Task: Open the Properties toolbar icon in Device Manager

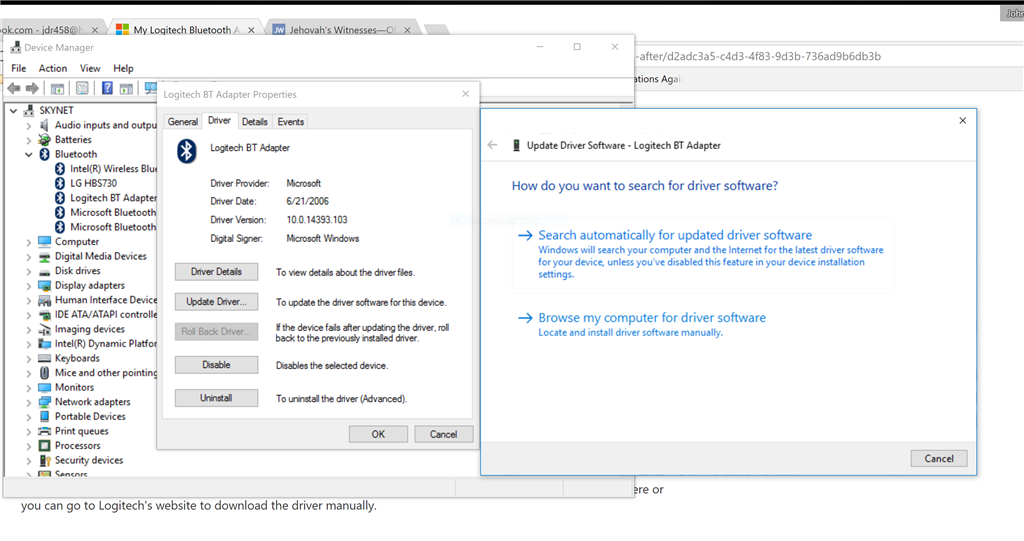Action: coord(82,88)
